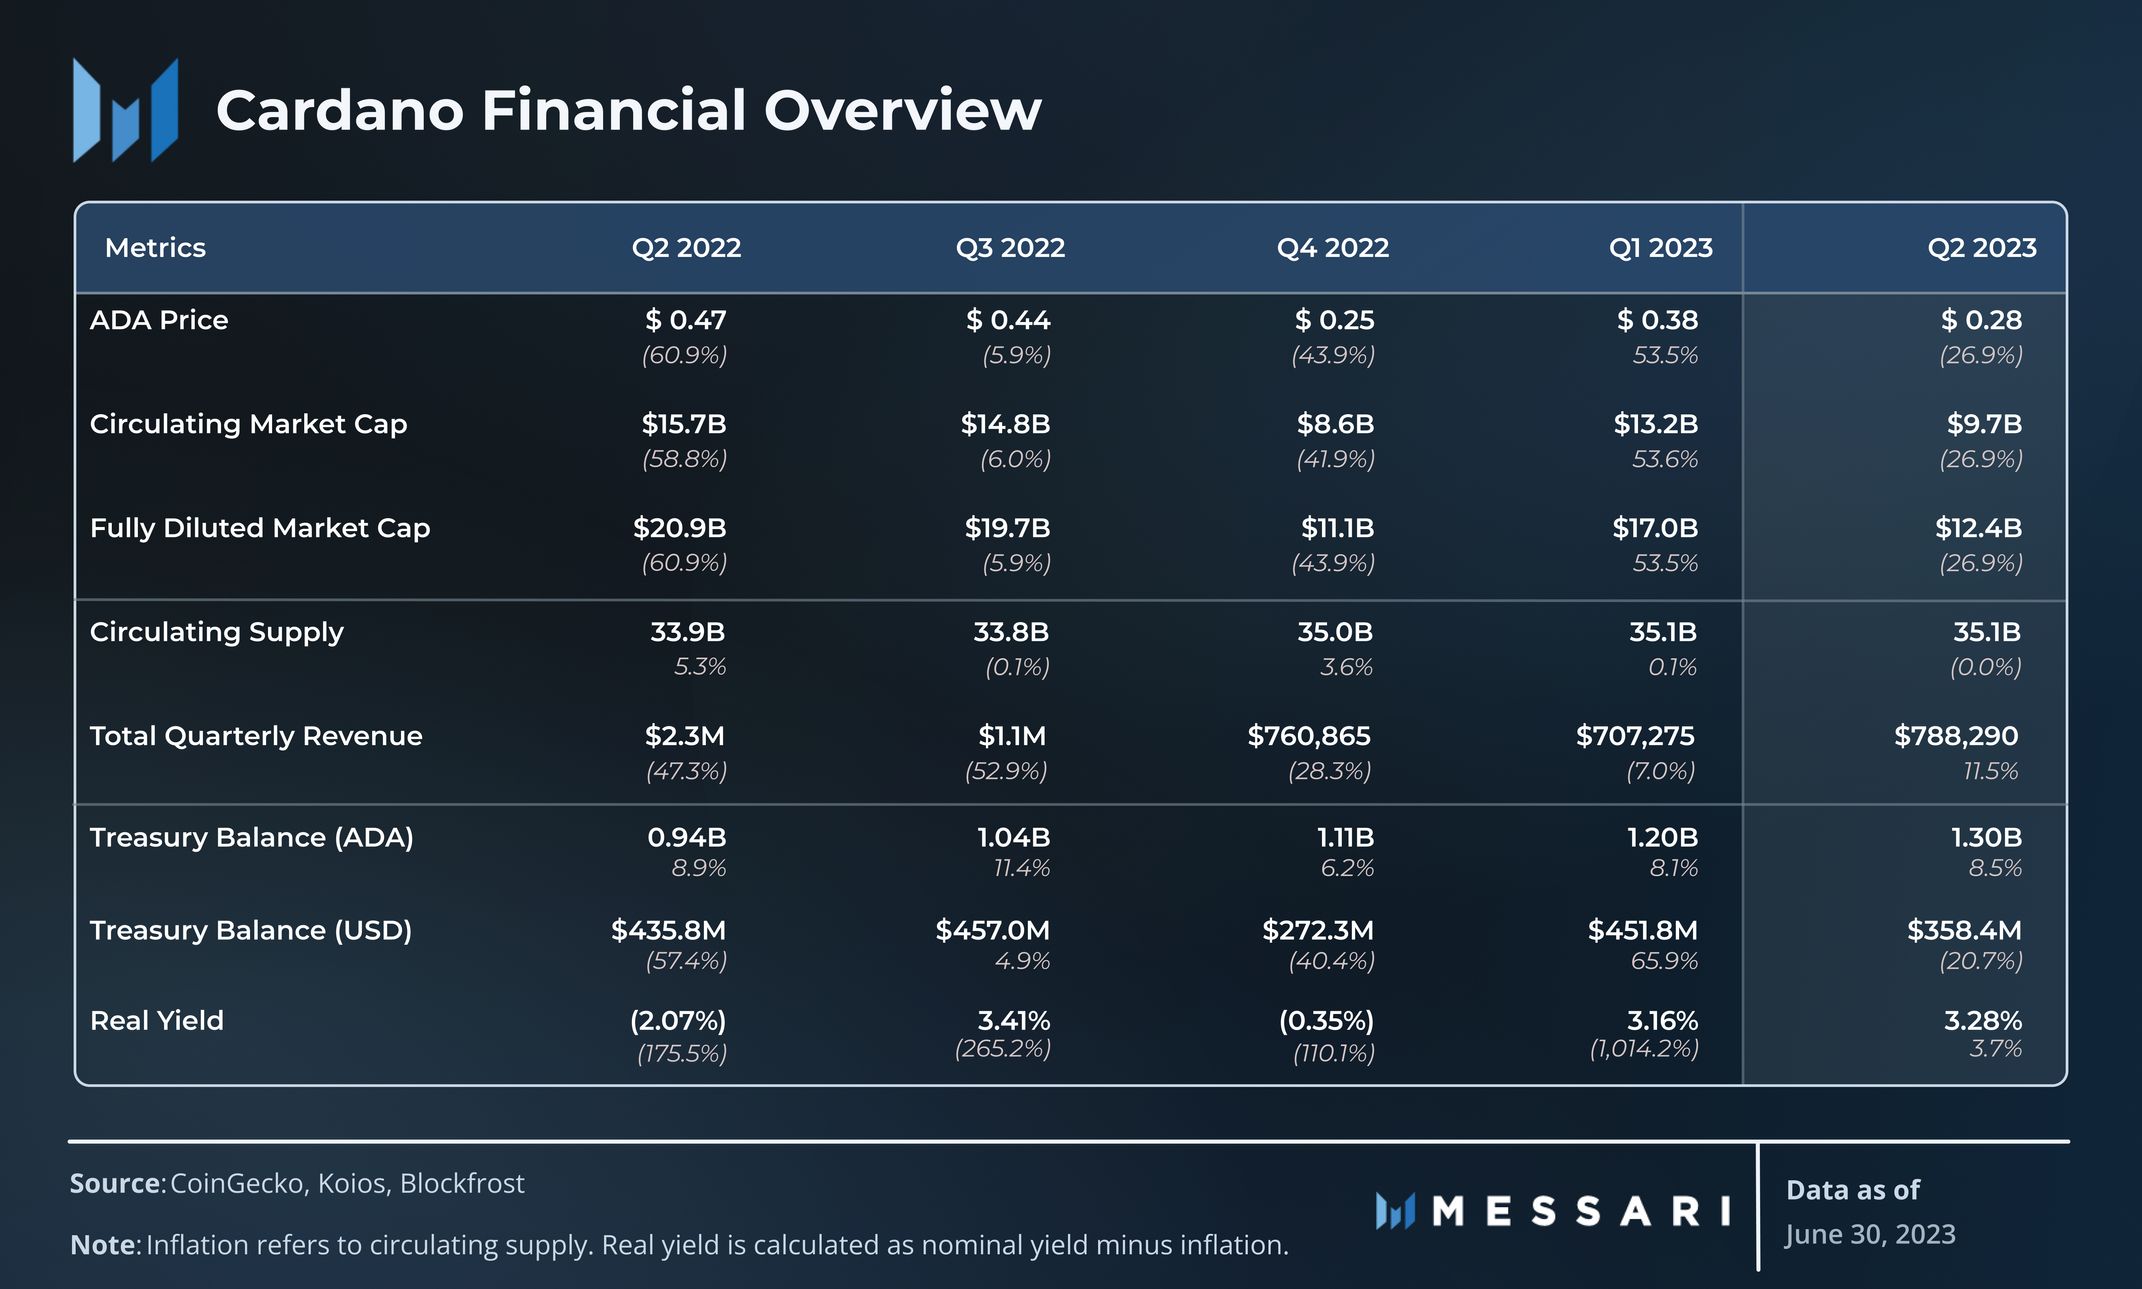The height and width of the screenshot is (1289, 2142).
Task: Click the 3.28% real yield value
Action: coord(1982,1021)
